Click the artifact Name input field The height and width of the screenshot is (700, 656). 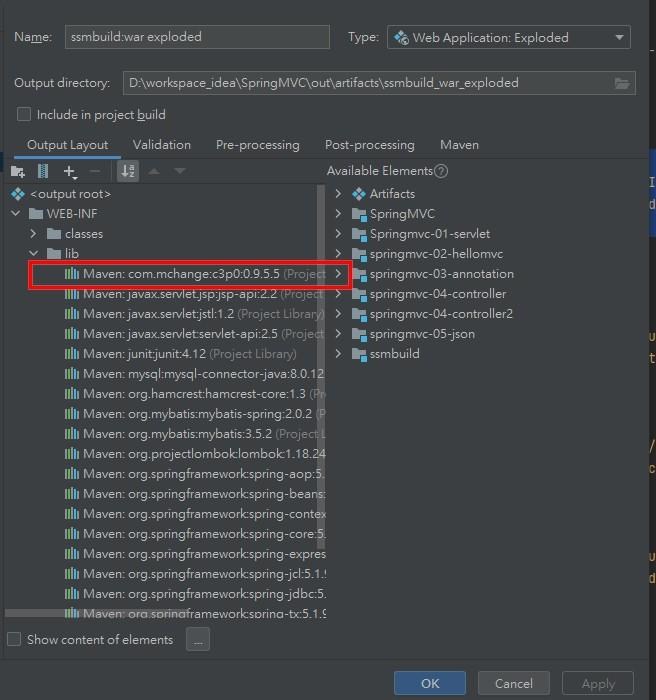tap(197, 37)
